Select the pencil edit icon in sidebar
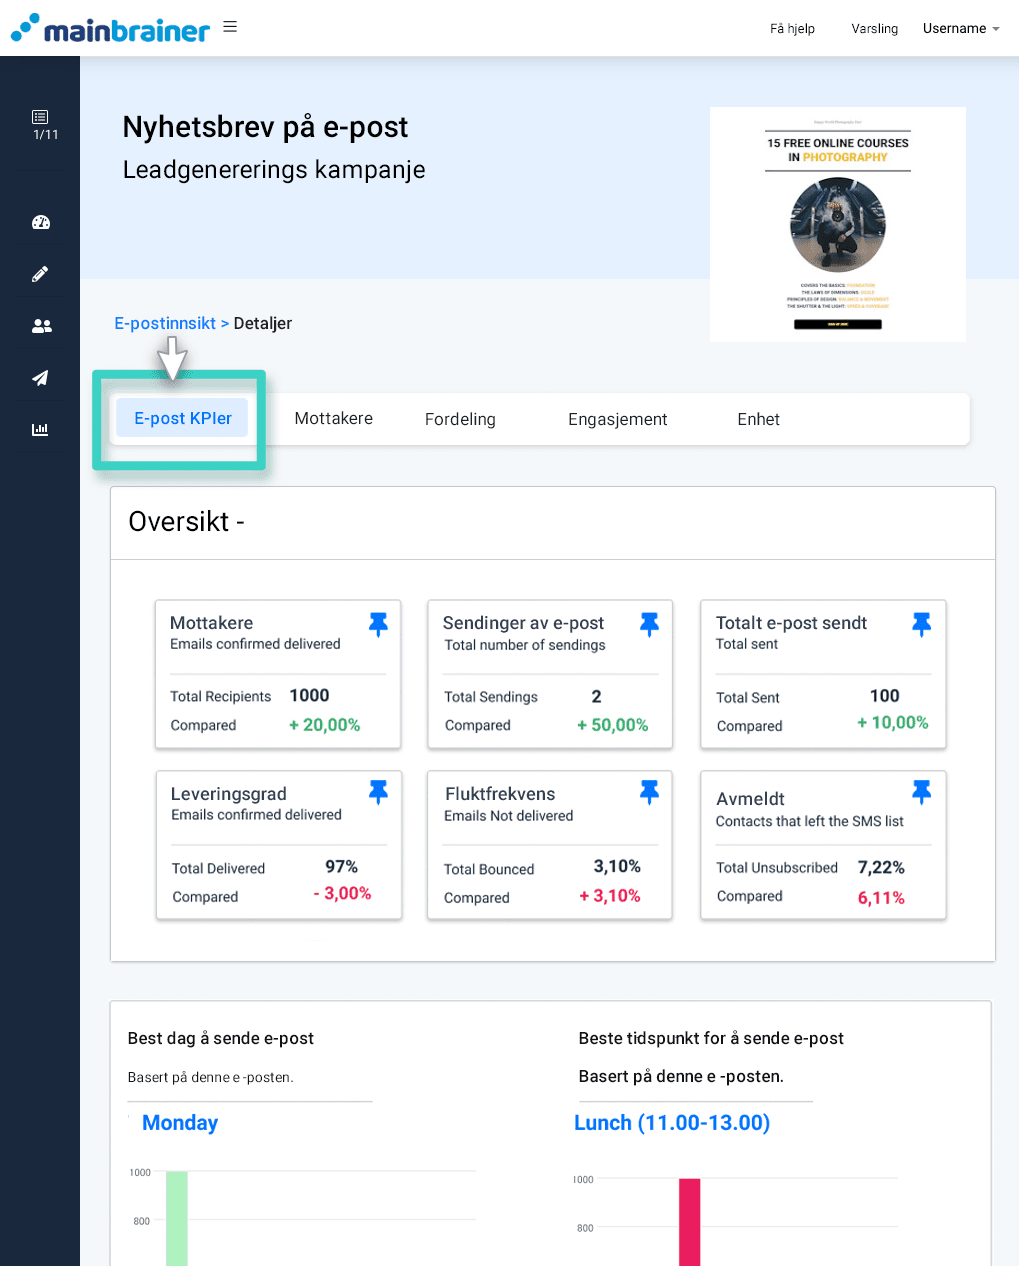The image size is (1019, 1266). coord(40,273)
